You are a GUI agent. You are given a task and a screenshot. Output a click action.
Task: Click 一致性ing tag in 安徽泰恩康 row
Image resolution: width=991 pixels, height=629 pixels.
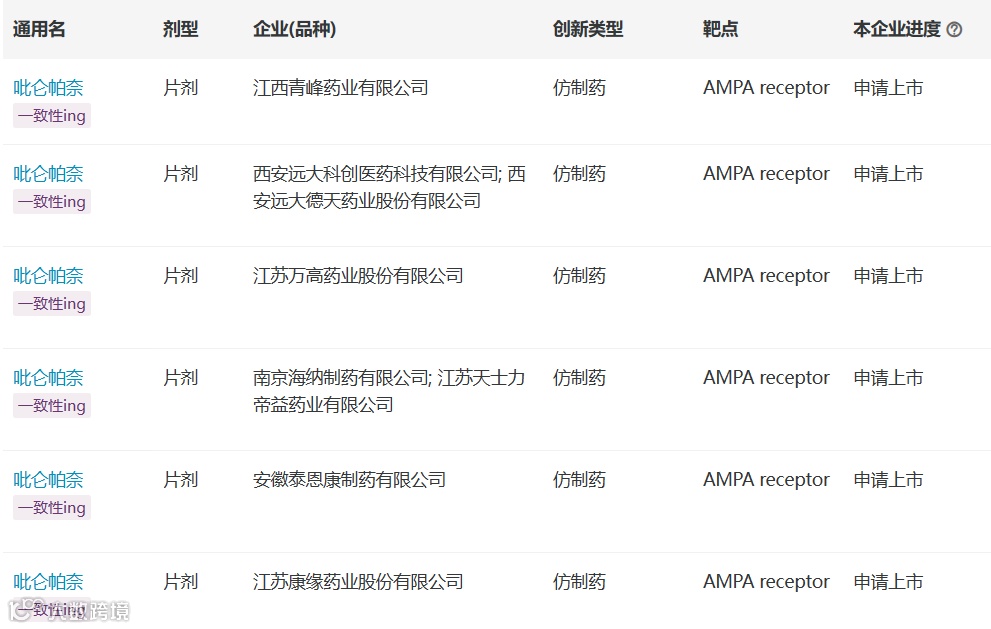pyautogui.click(x=52, y=508)
